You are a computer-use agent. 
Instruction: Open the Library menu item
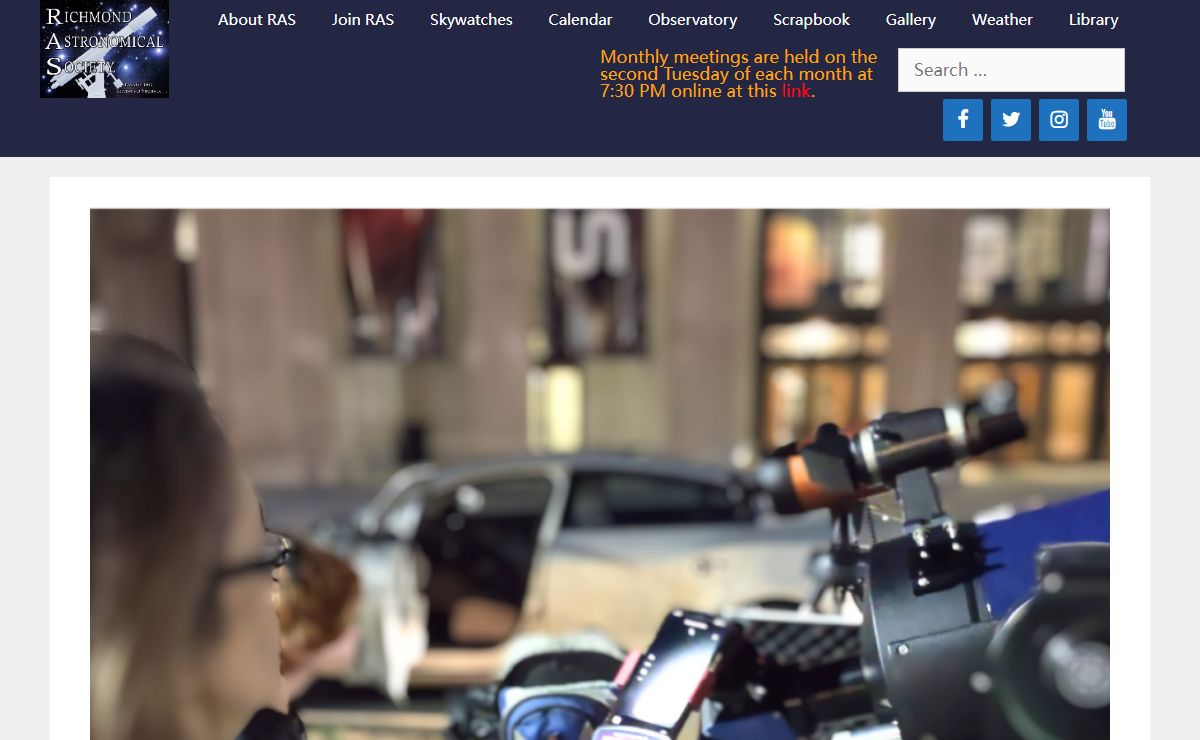[x=1093, y=20]
